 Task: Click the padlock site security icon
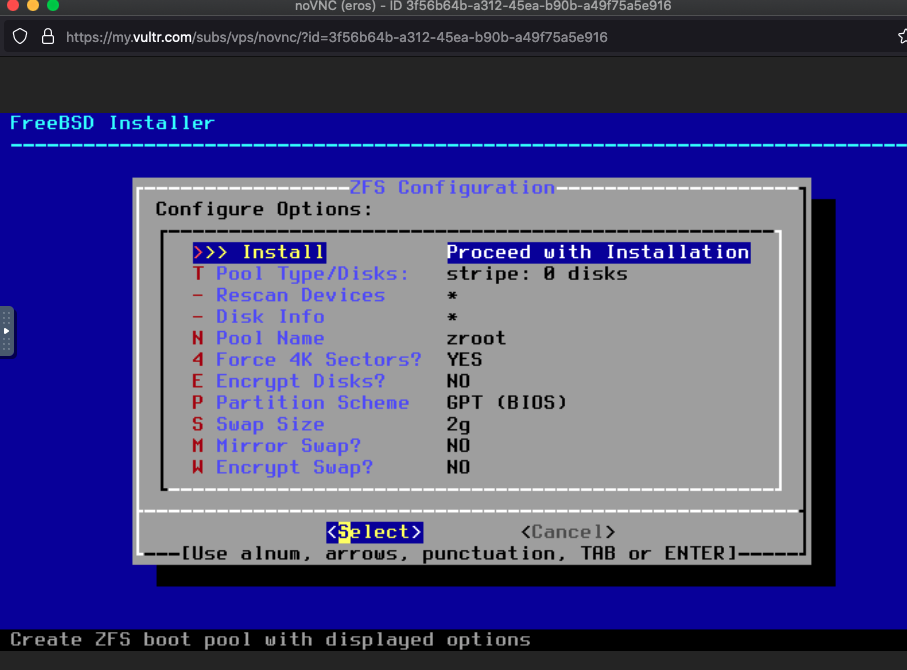click(47, 37)
